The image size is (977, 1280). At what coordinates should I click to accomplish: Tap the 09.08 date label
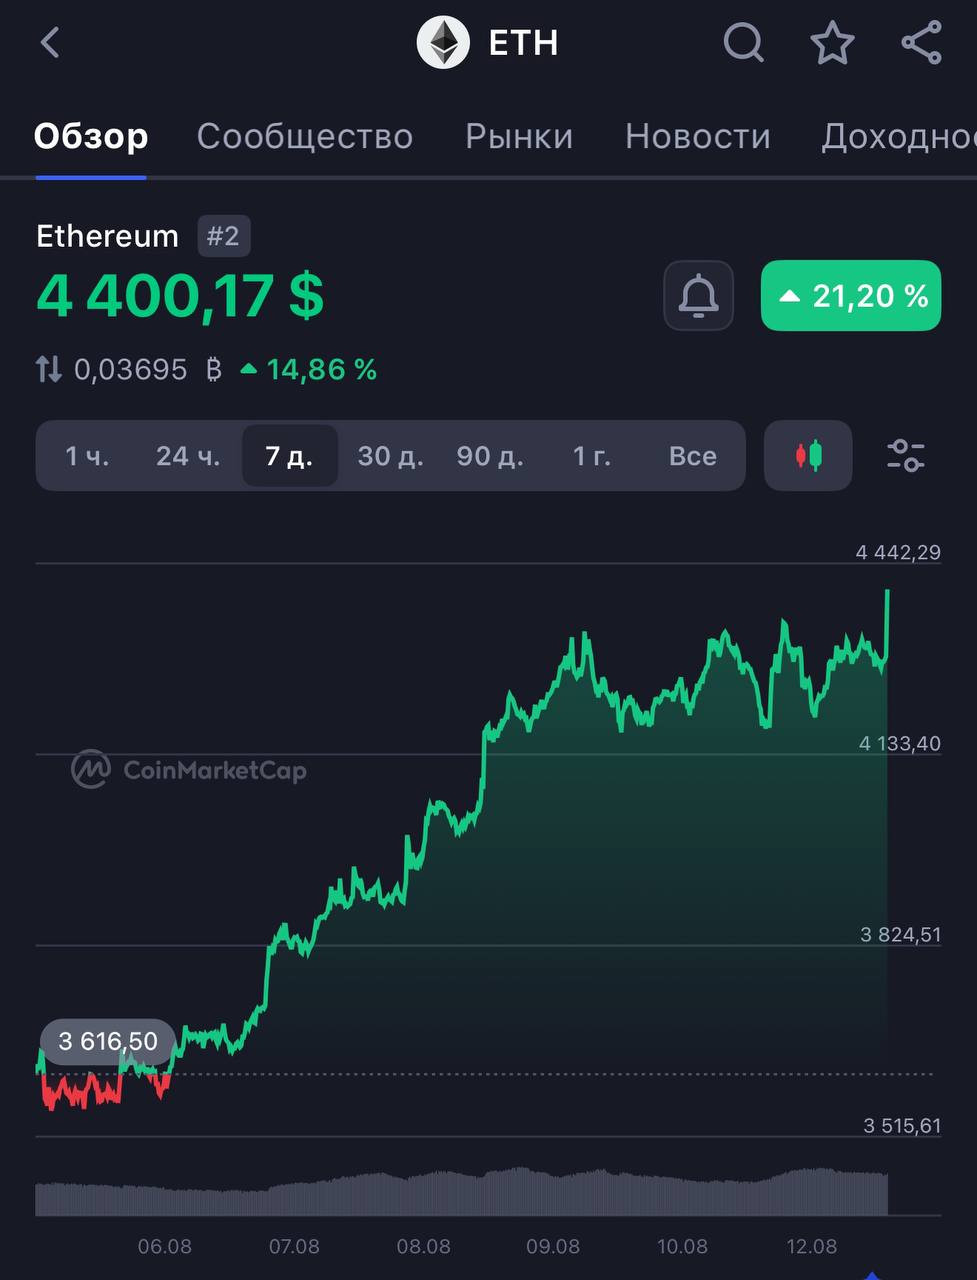tap(553, 1246)
